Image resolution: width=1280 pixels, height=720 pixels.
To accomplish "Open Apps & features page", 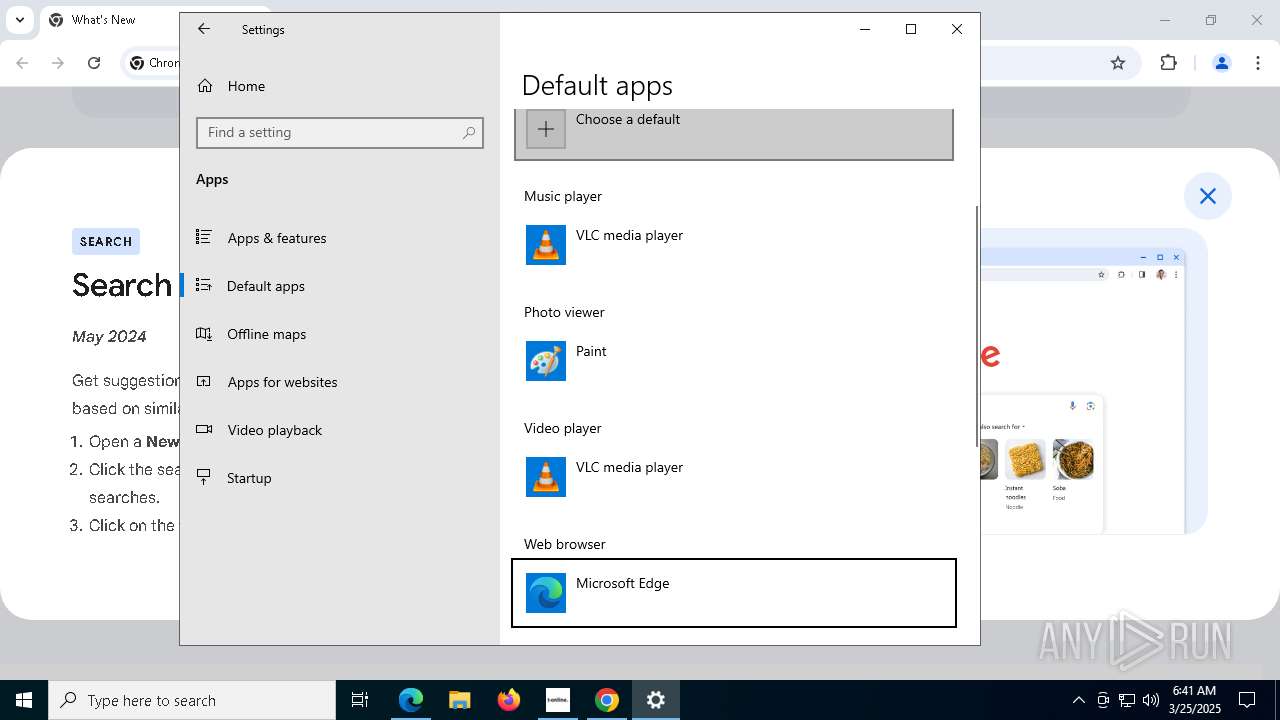I will [339, 238].
